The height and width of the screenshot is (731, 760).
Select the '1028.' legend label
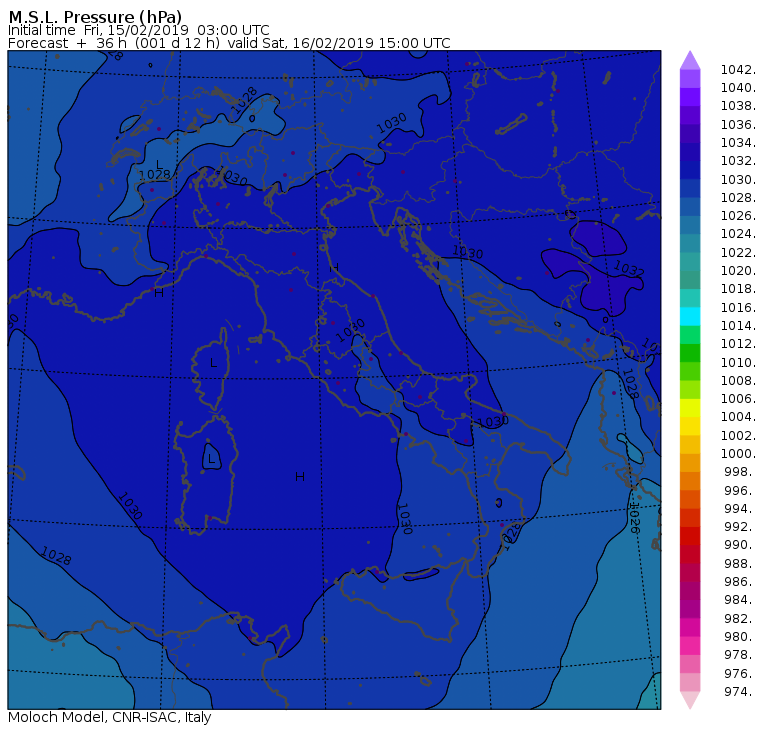point(738,198)
